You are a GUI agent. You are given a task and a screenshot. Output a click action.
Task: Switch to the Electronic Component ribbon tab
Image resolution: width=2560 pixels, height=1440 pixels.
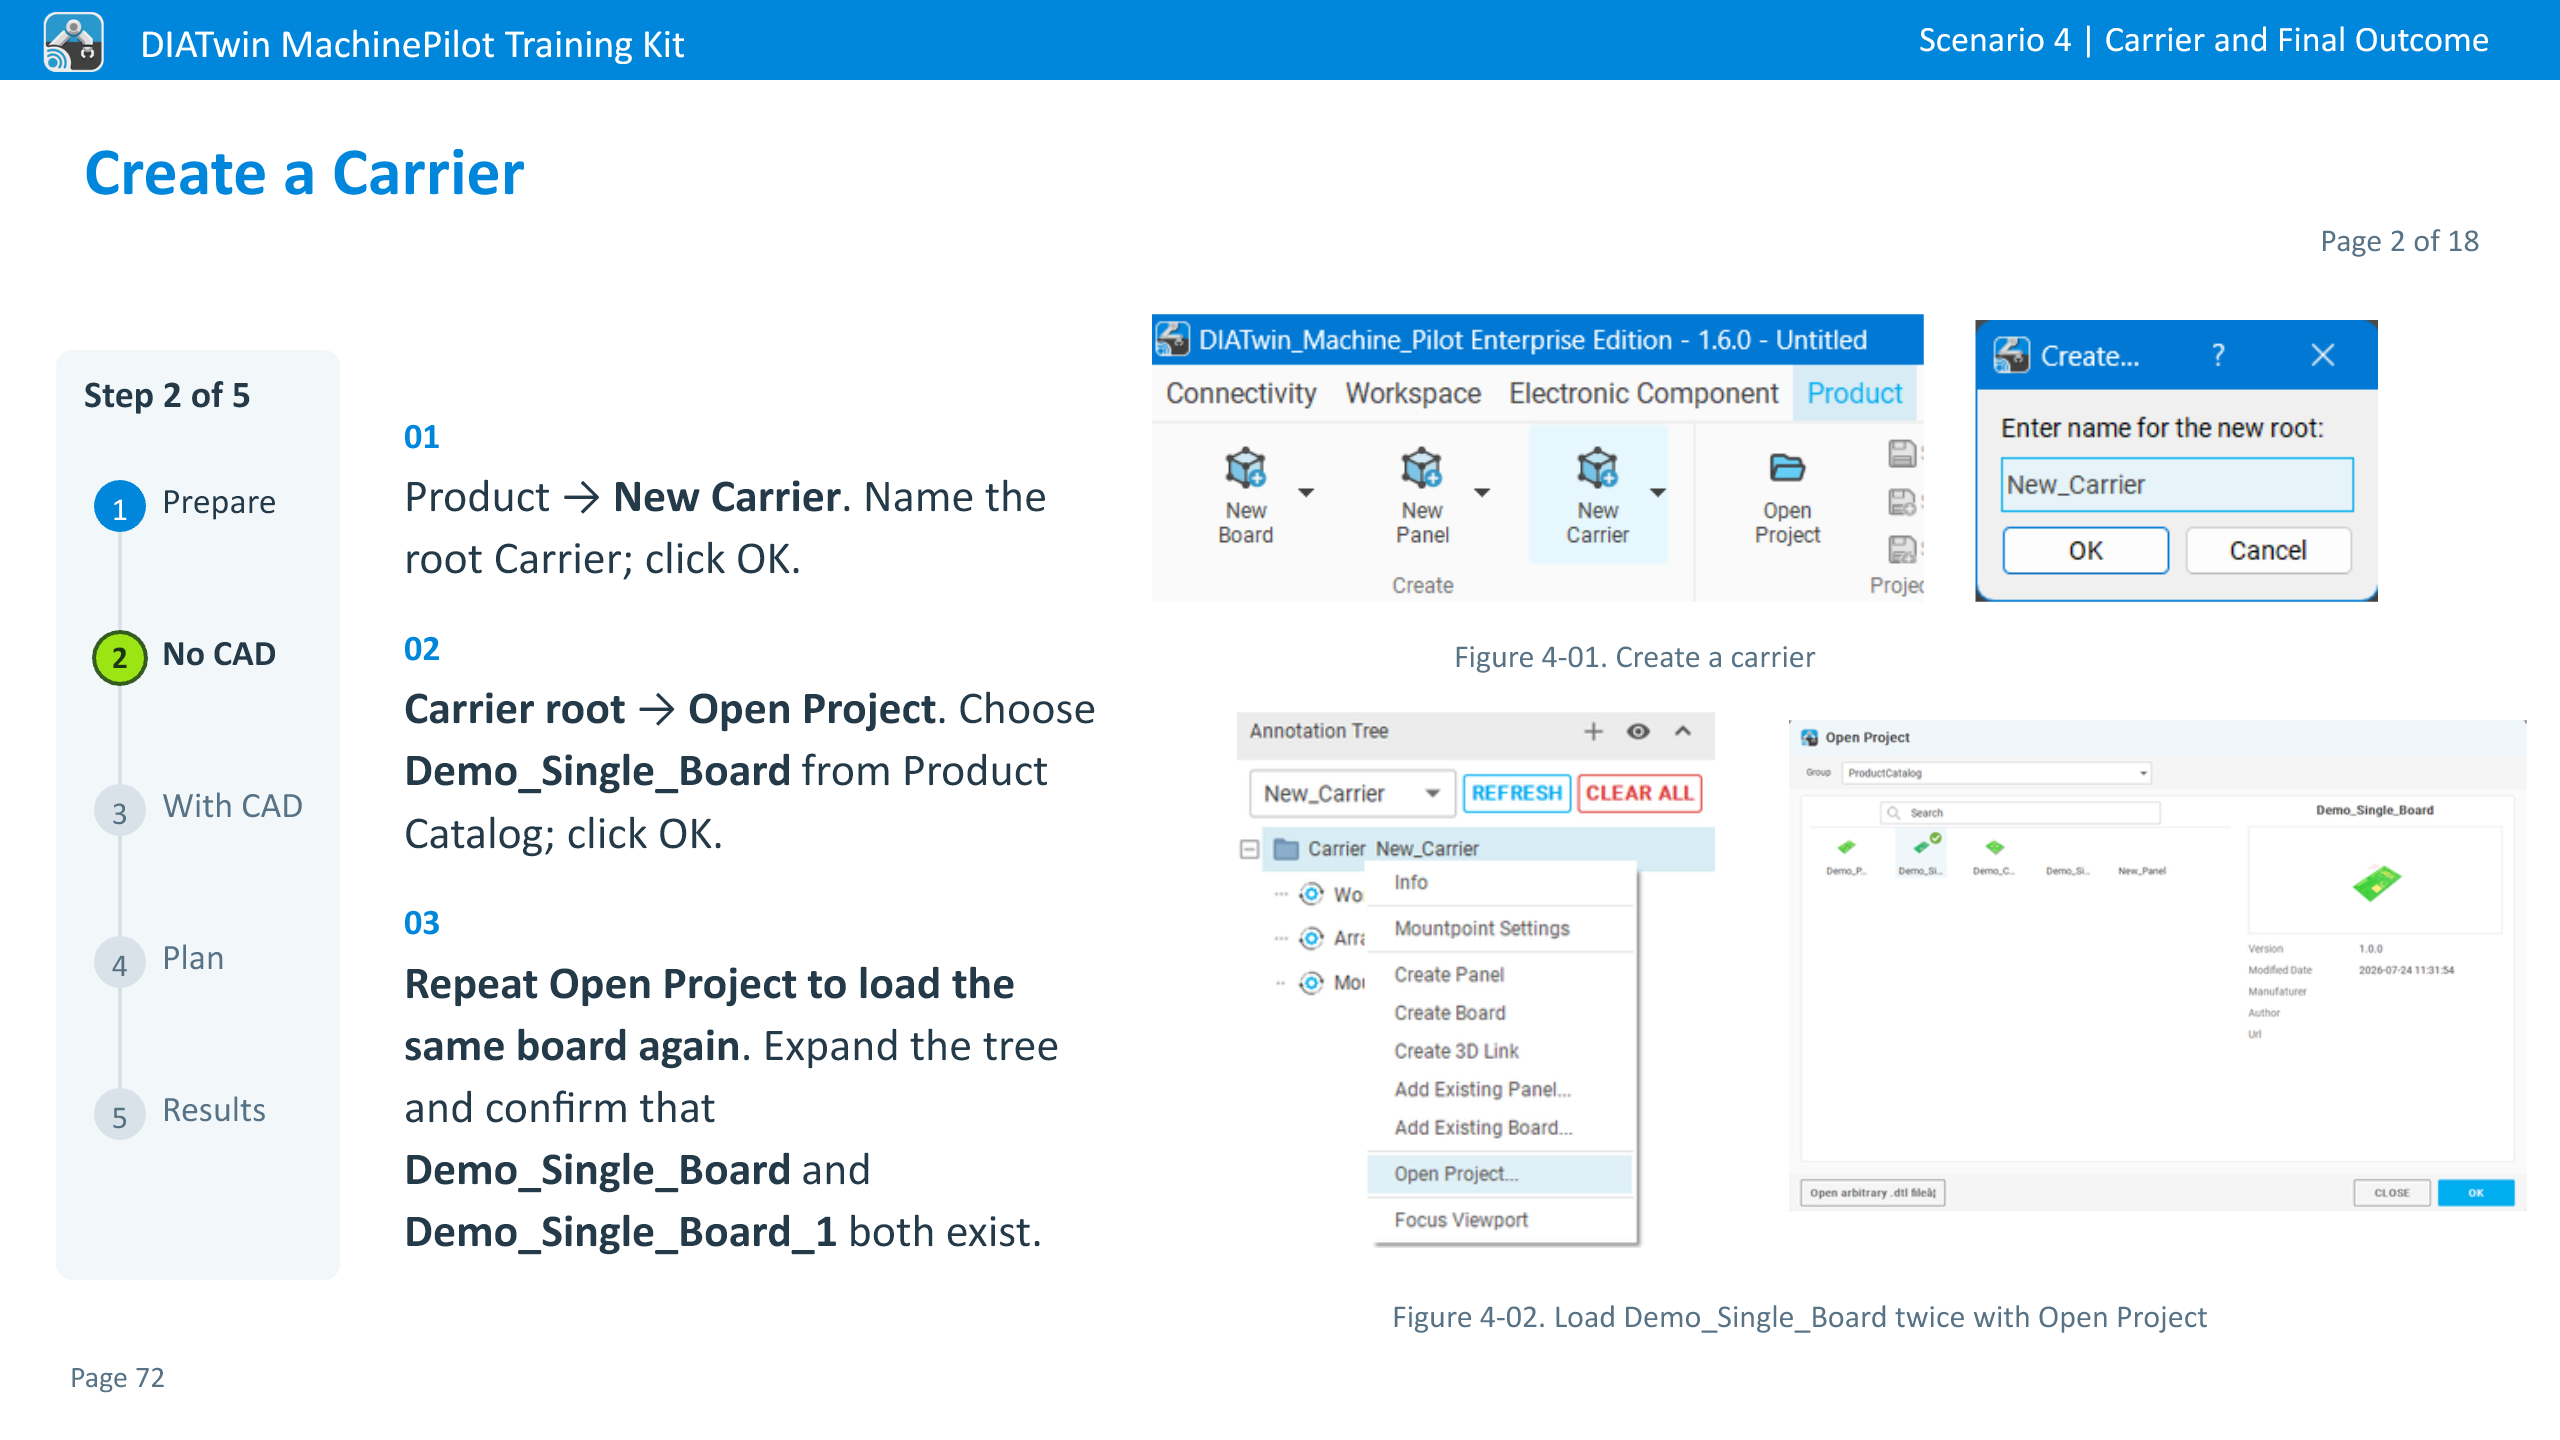point(1644,394)
